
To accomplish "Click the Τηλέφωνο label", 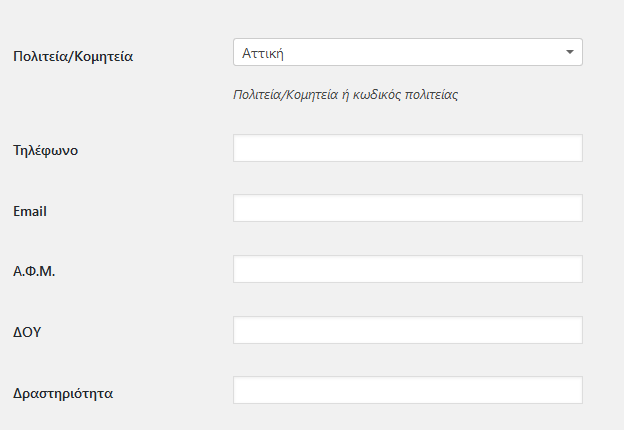I will point(46,151).
